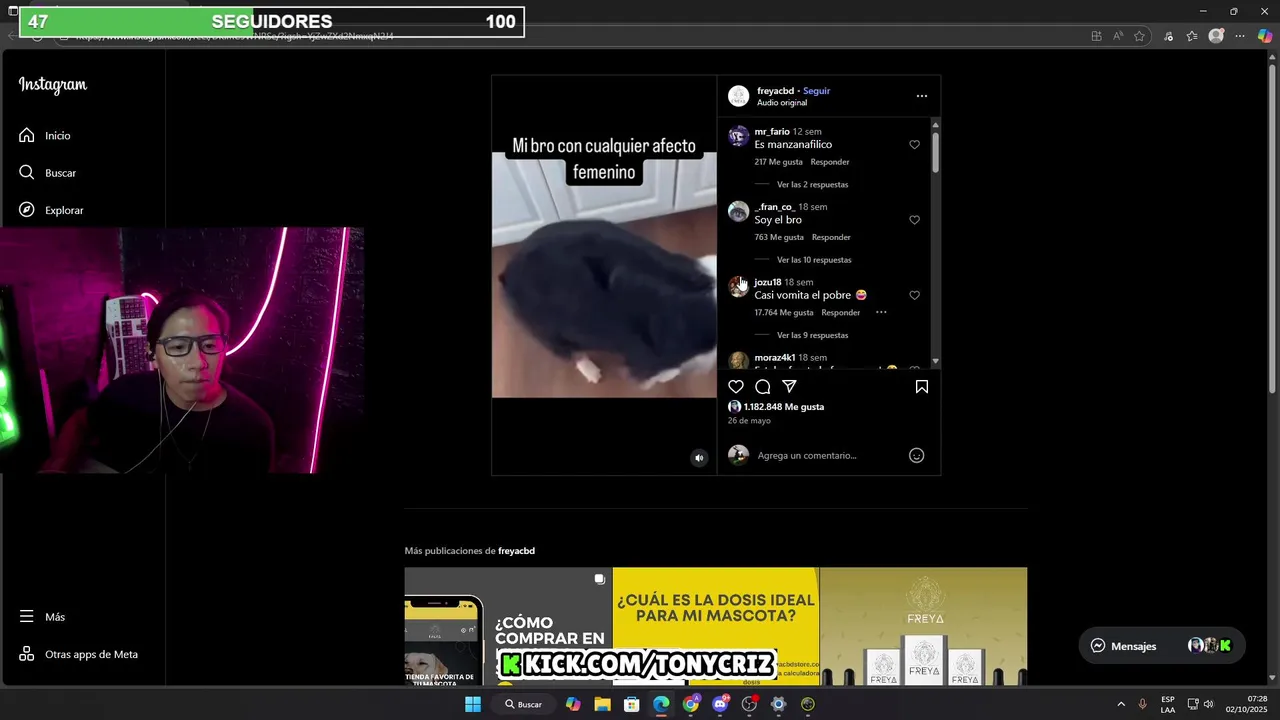Add page to favorites star icon
1280x720 pixels.
1139,36
